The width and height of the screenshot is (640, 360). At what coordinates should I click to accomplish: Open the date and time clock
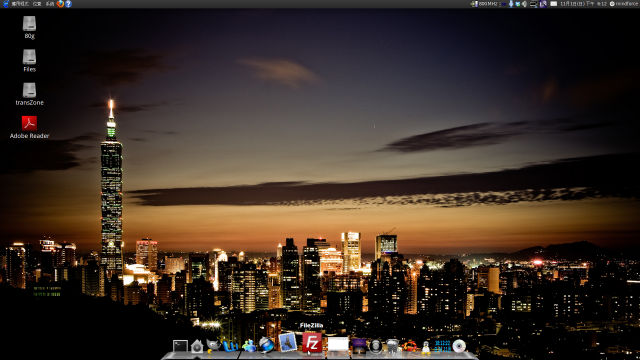583,4
